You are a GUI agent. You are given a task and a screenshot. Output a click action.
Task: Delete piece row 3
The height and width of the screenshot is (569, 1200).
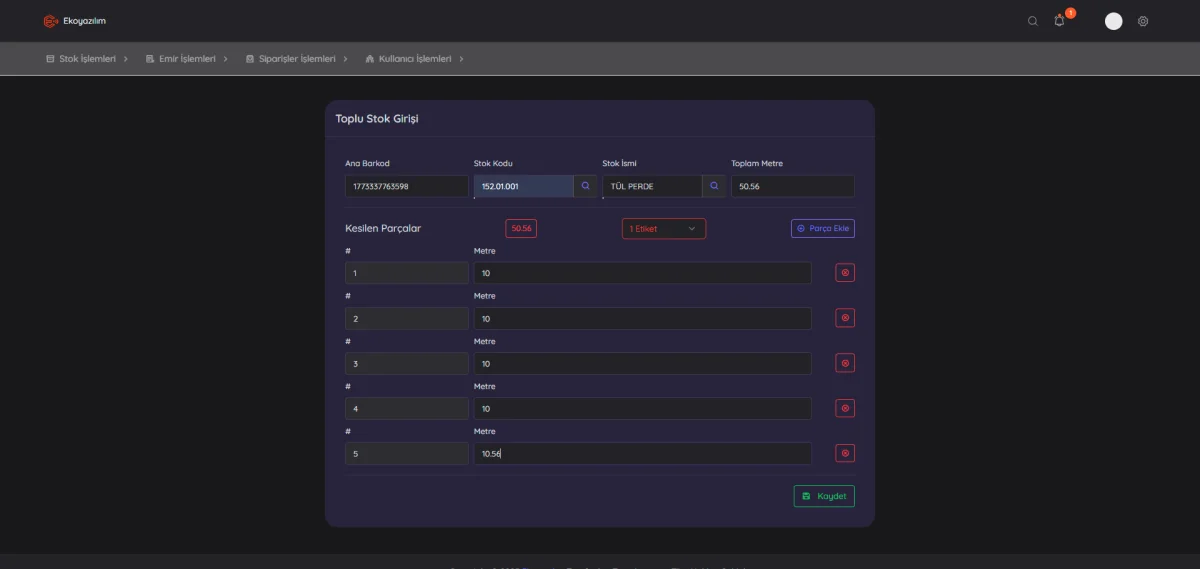pyautogui.click(x=845, y=363)
